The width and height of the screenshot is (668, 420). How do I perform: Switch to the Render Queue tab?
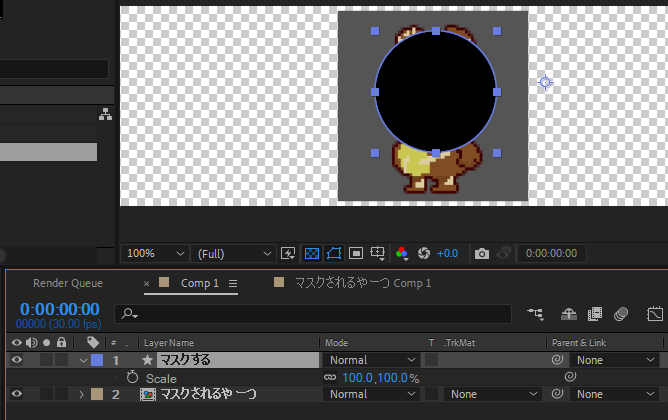(68, 283)
